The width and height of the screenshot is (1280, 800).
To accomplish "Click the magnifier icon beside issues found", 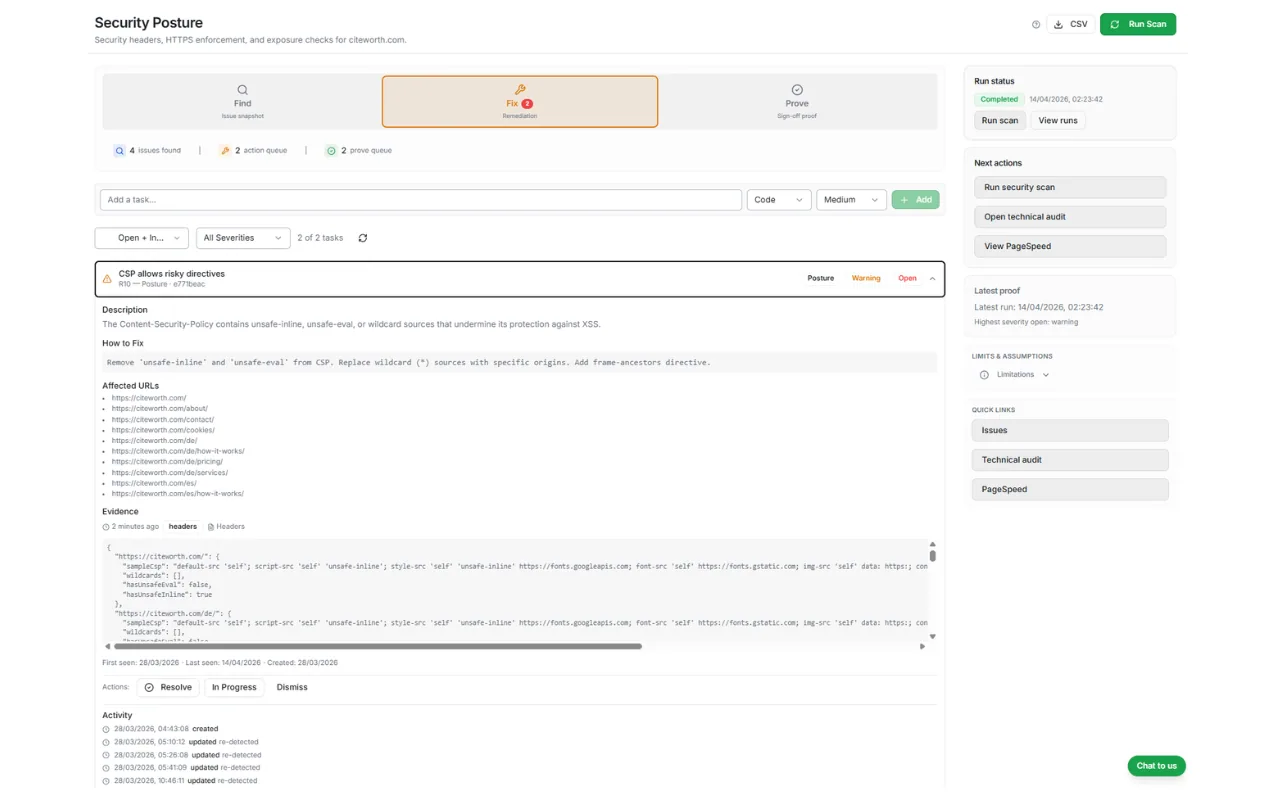I will tap(120, 151).
